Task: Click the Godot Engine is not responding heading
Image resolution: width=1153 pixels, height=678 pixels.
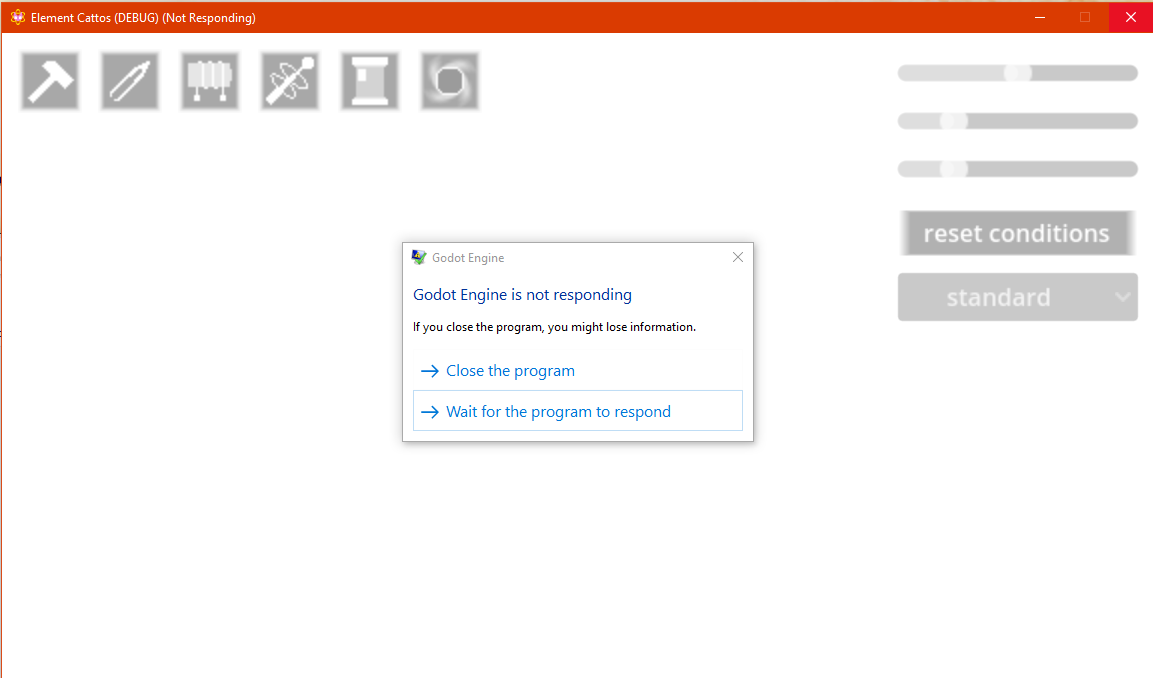Action: coord(522,295)
